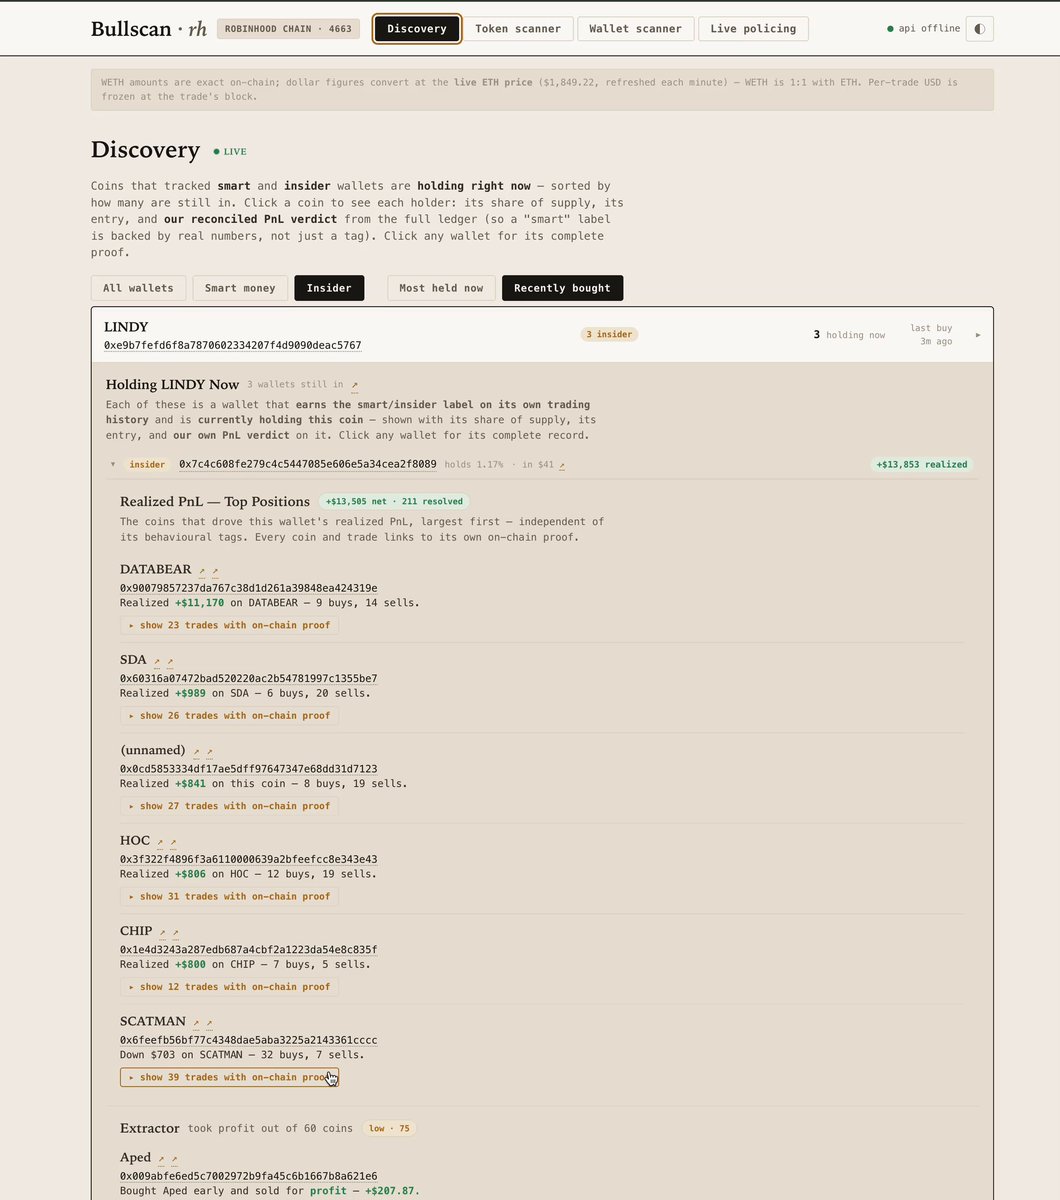
Task: Click the "+$13,853 realized" badge
Action: [921, 464]
